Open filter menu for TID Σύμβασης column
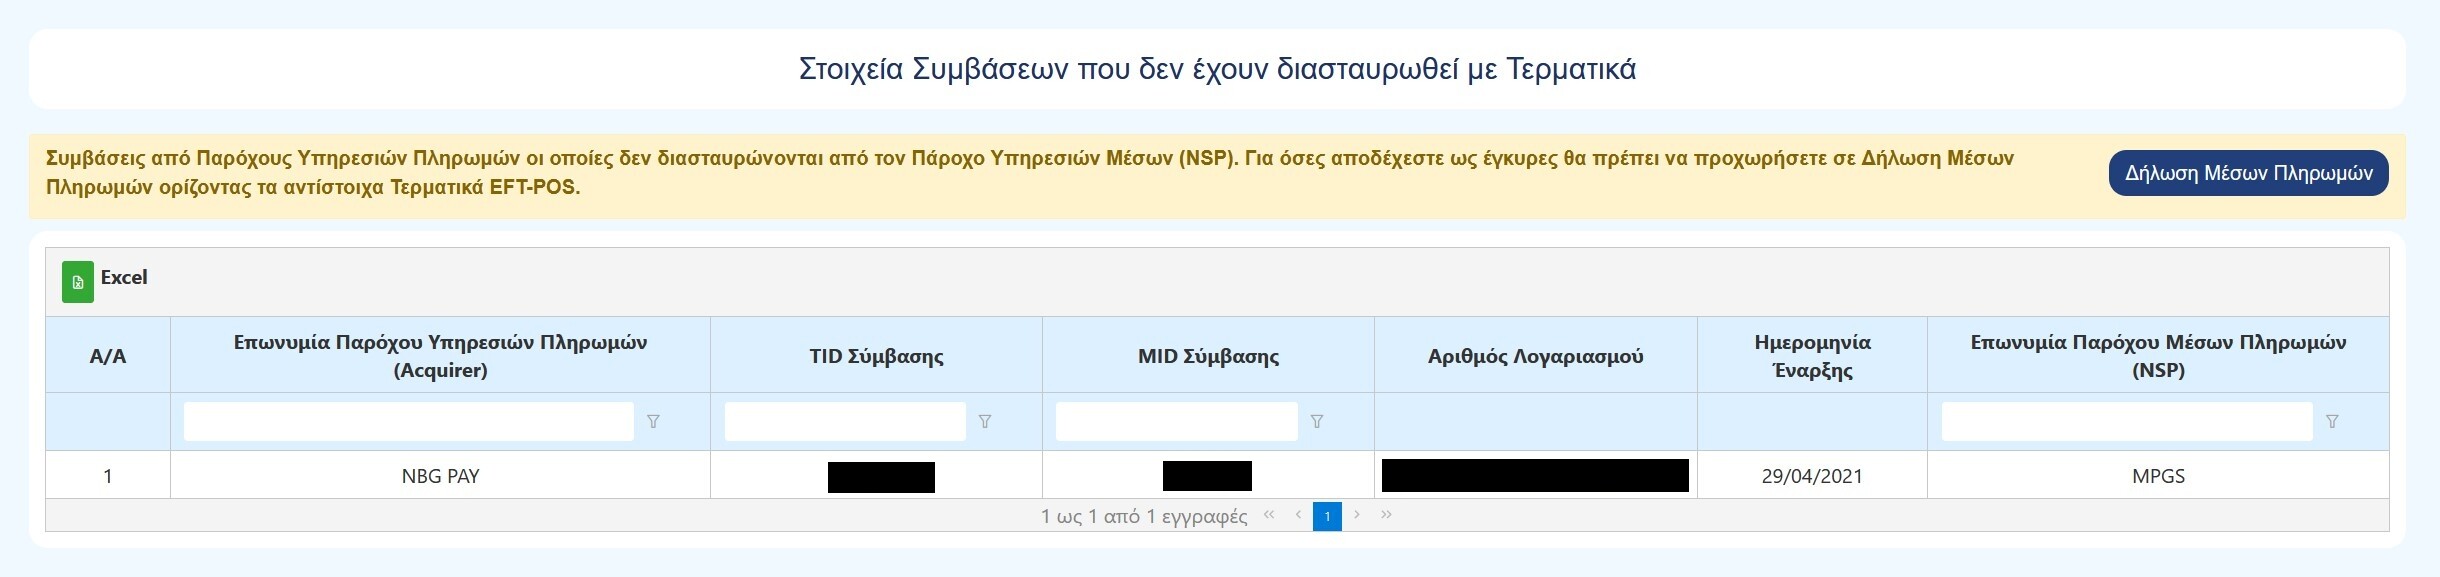Screen dimensions: 2440x577 [x=985, y=422]
